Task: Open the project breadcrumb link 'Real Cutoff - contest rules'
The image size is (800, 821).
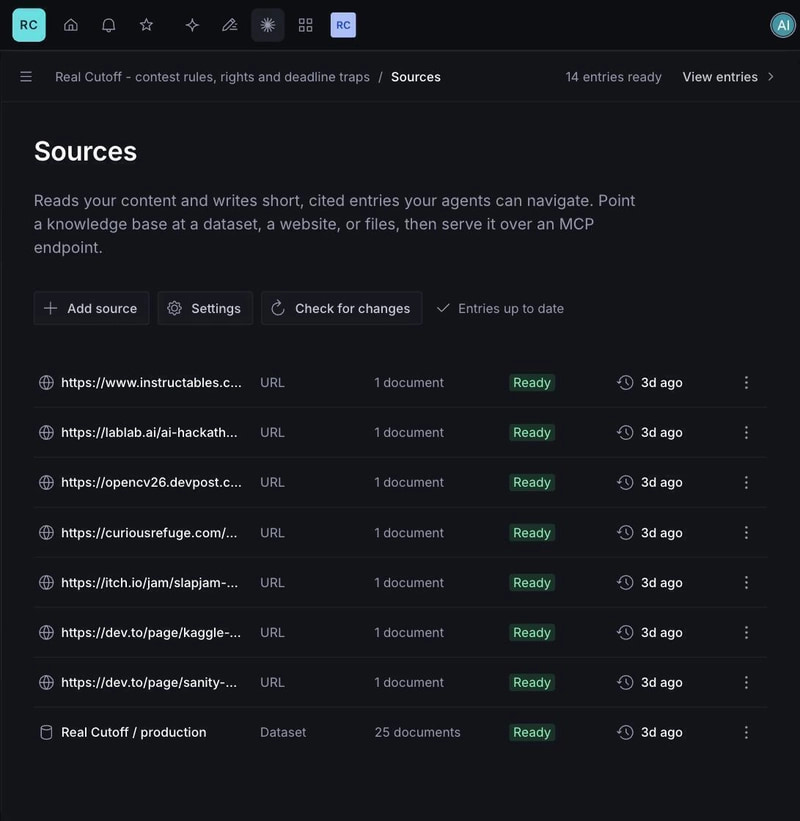Action: (x=212, y=77)
